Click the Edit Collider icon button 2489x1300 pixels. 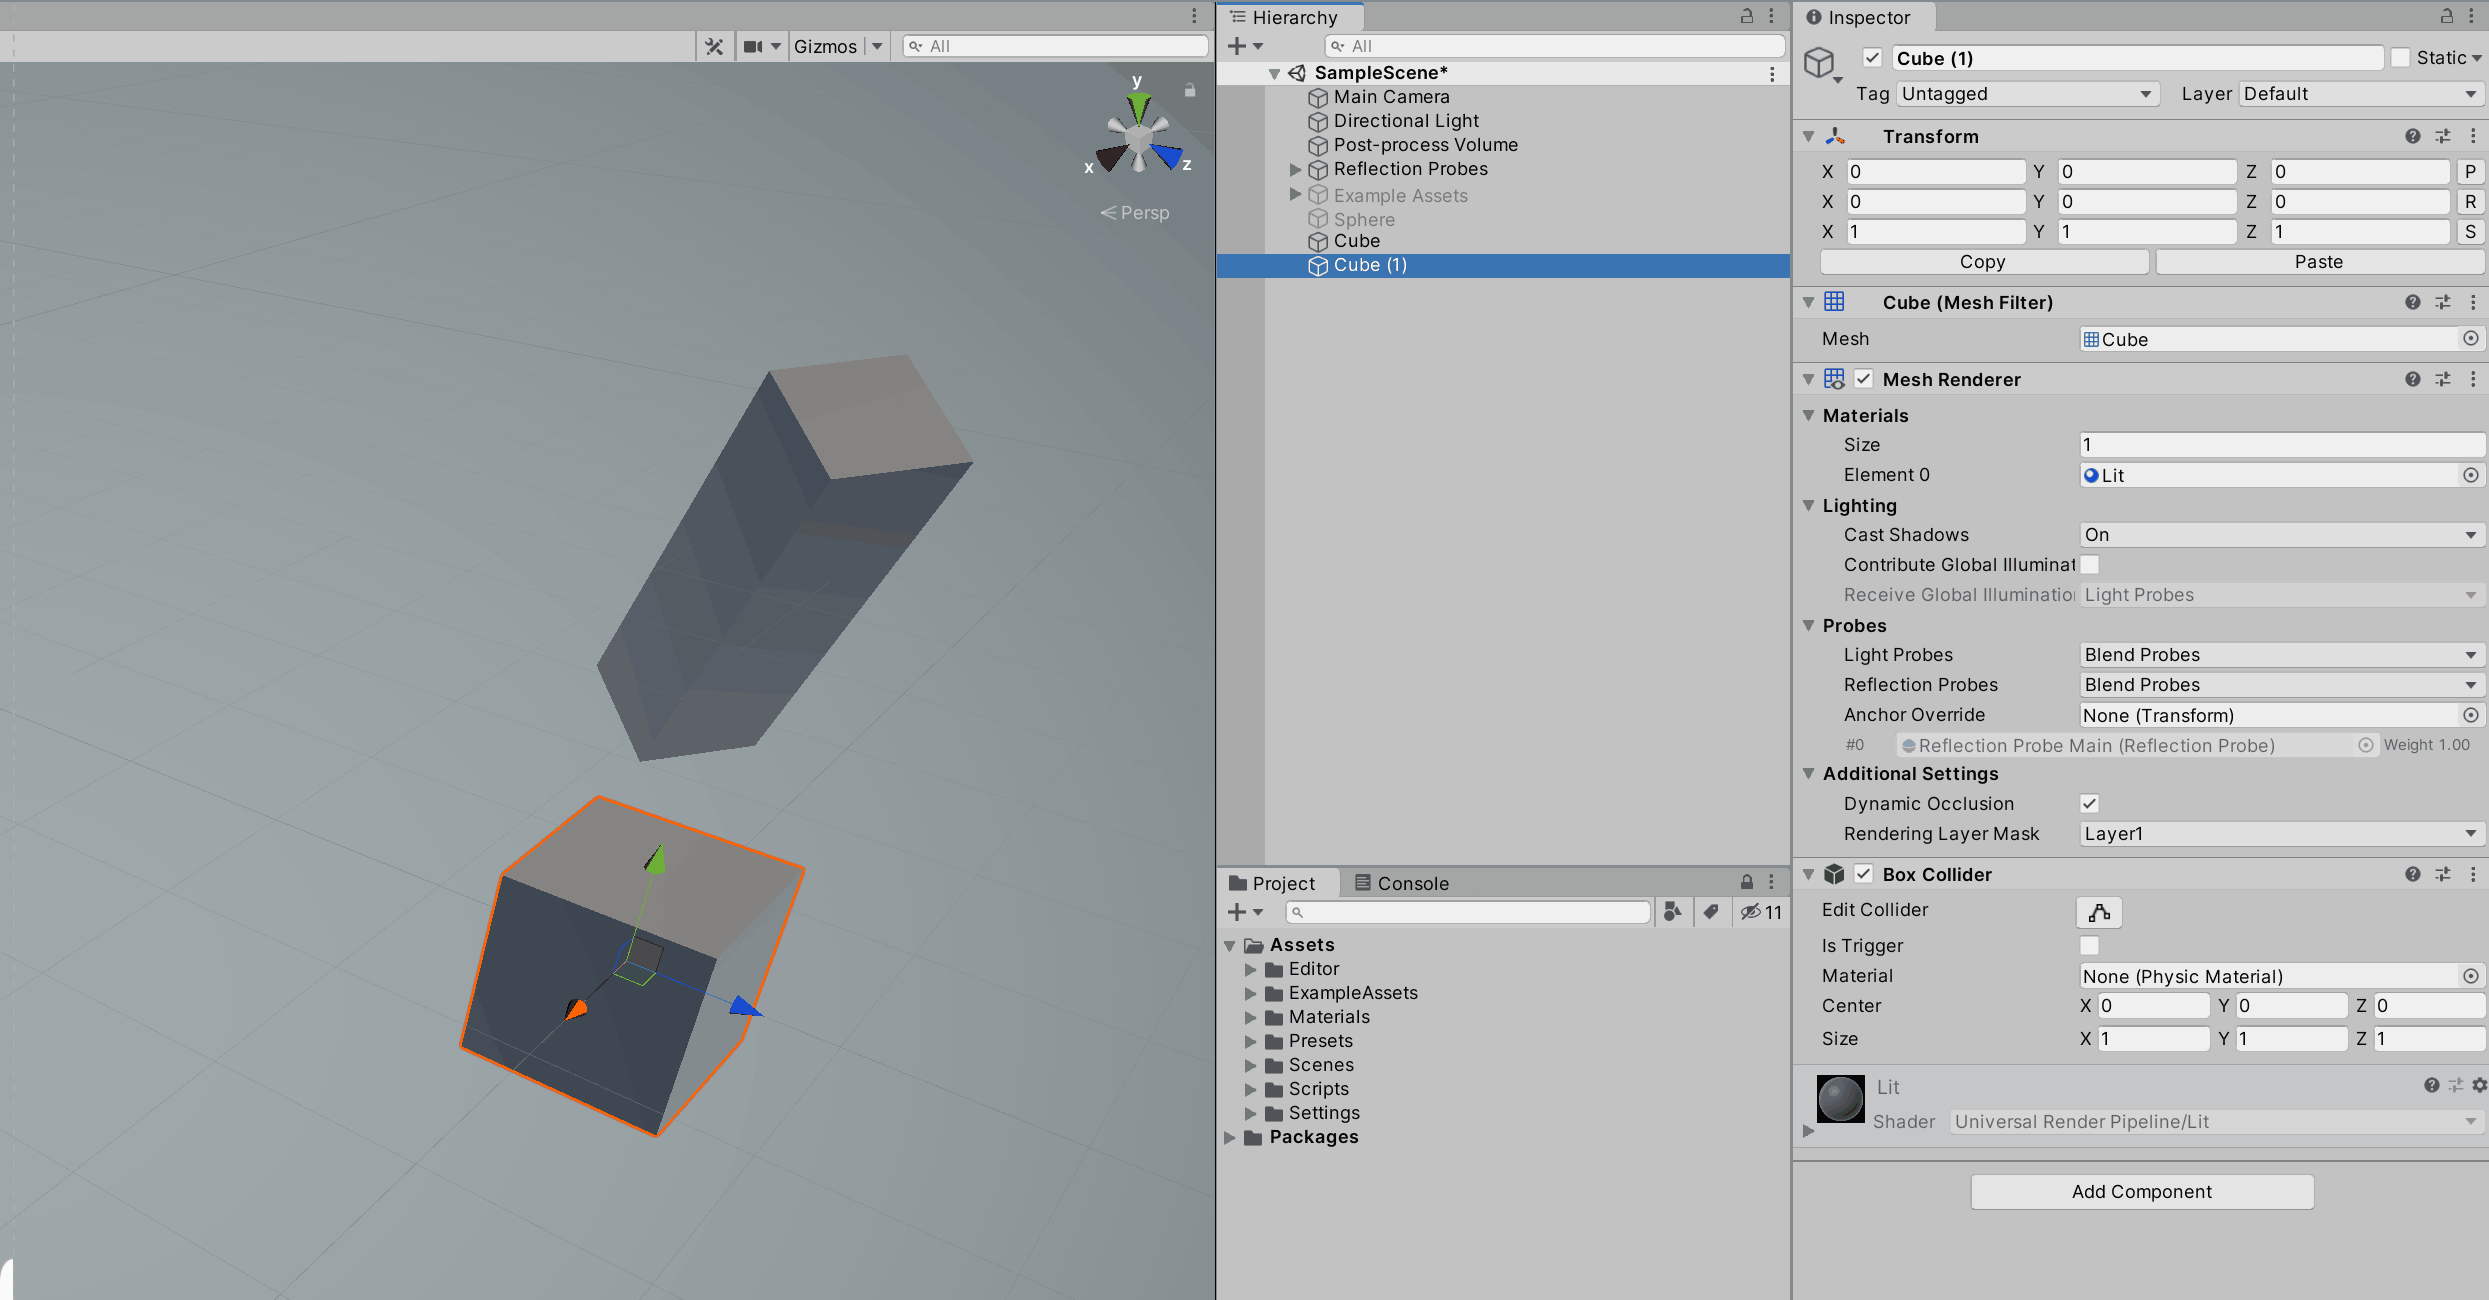coord(2098,912)
